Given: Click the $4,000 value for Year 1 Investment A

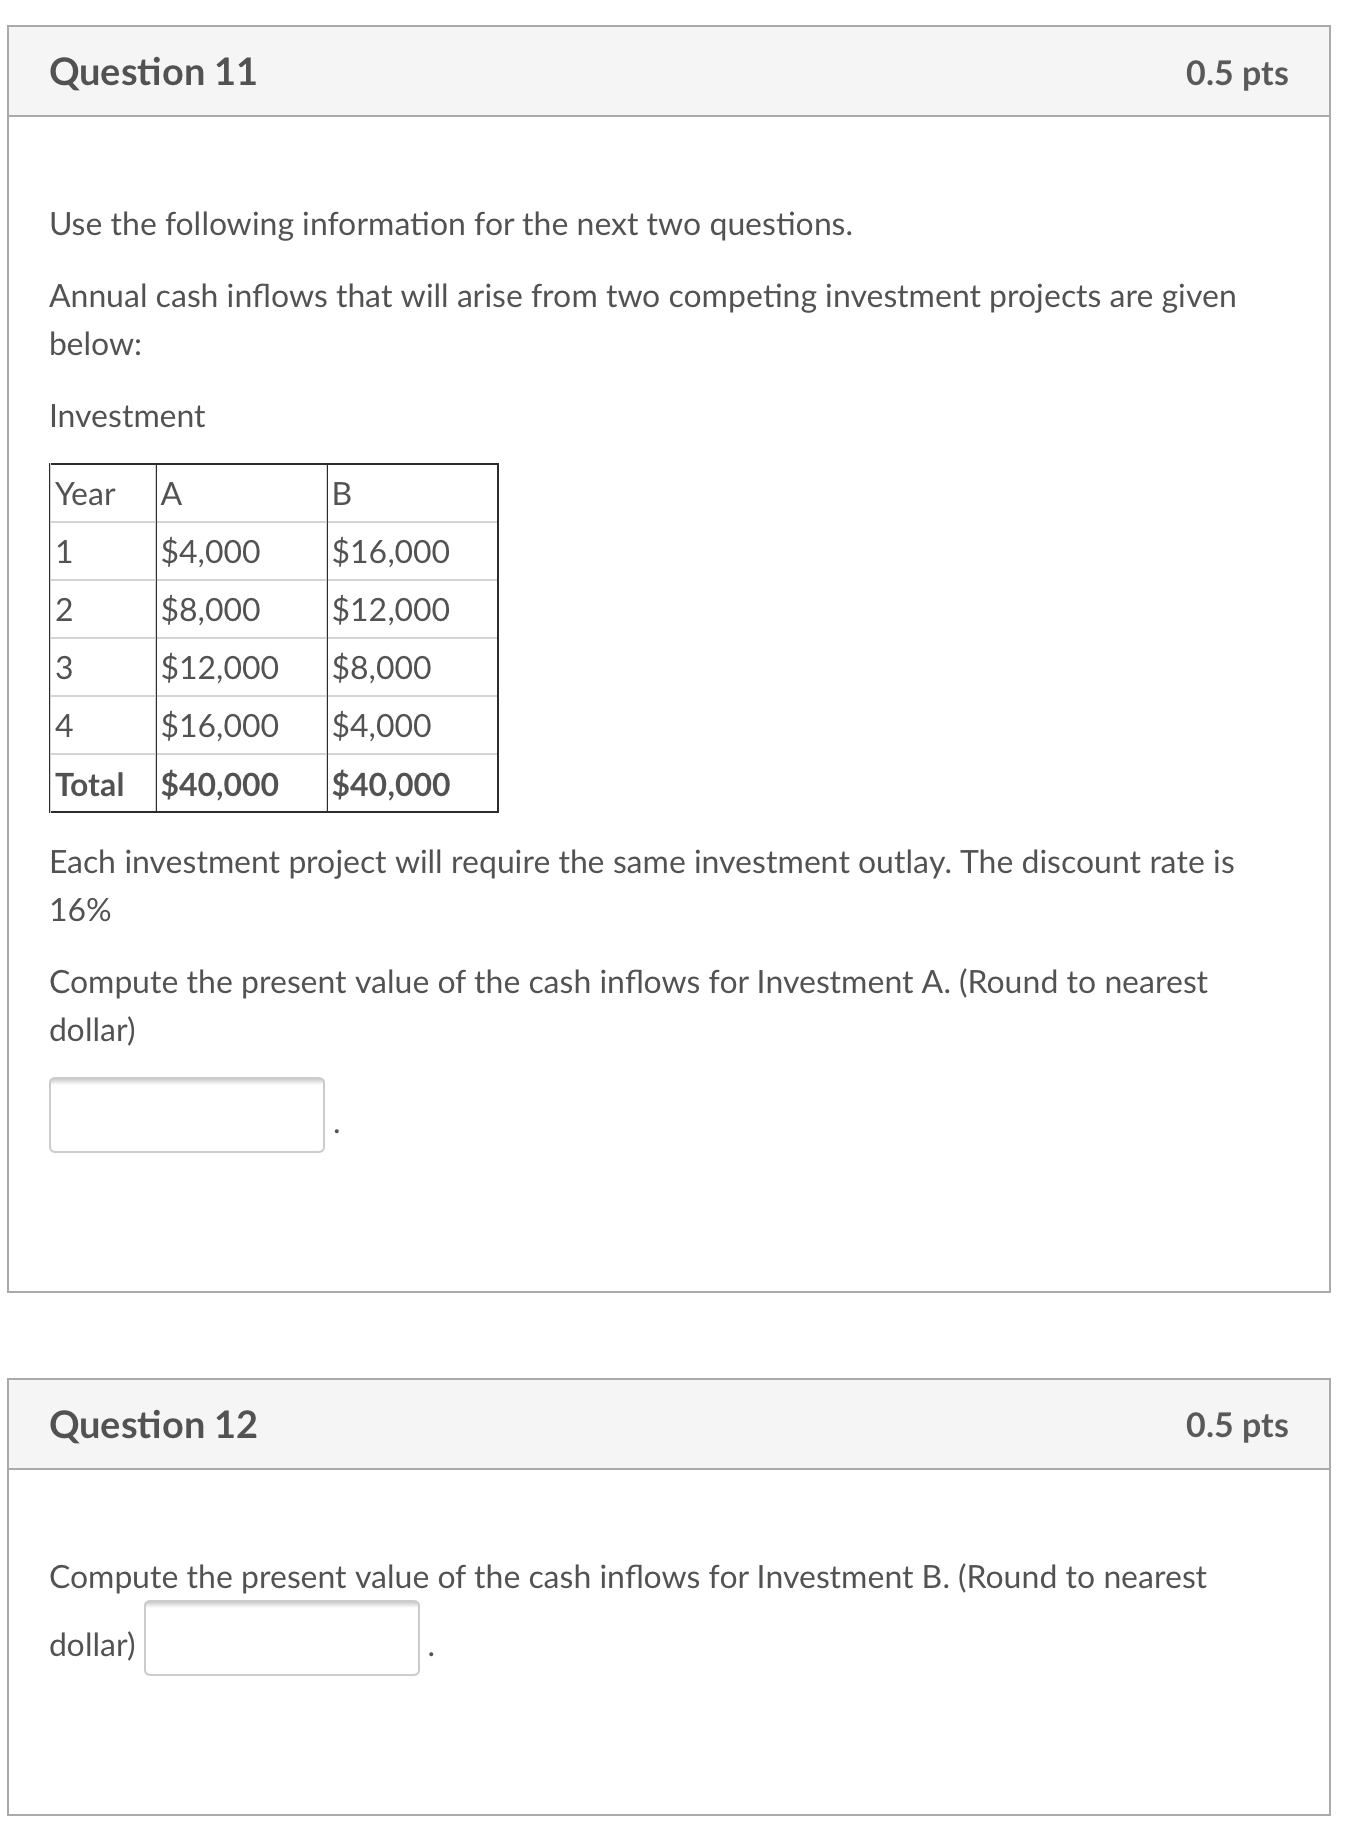Looking at the screenshot, I should 209,551.
